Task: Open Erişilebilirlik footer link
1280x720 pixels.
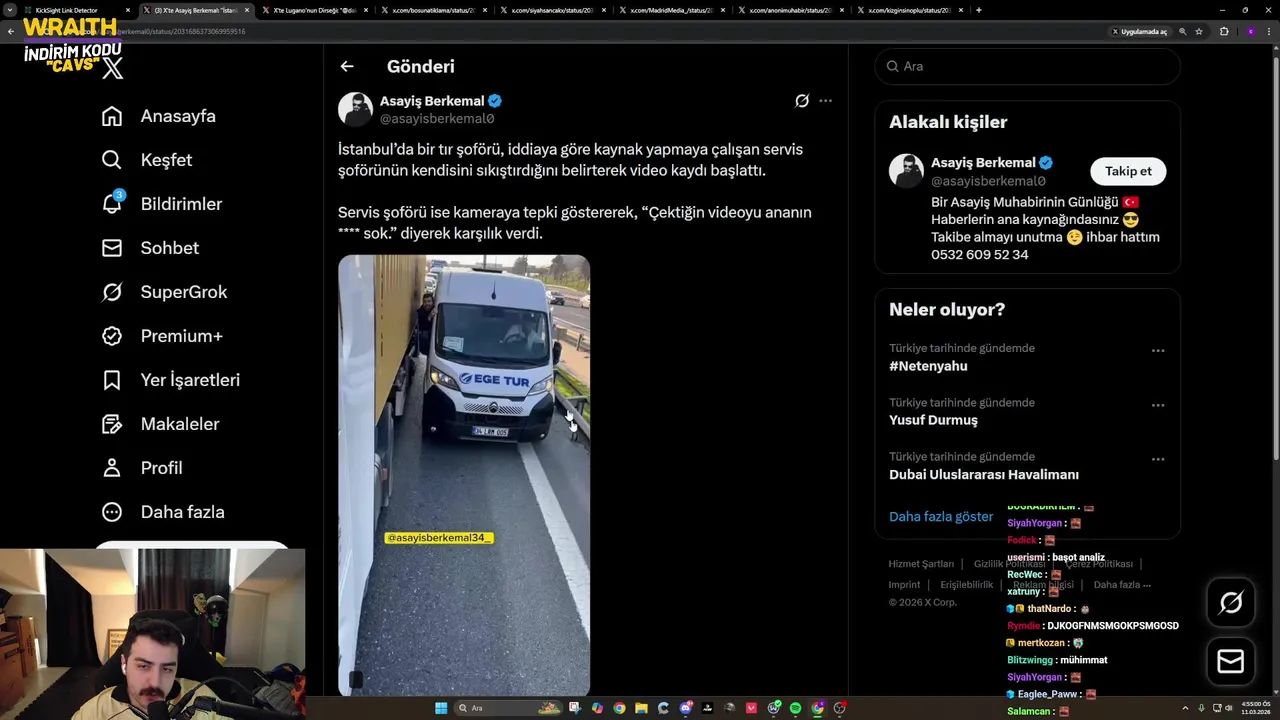Action: click(967, 585)
